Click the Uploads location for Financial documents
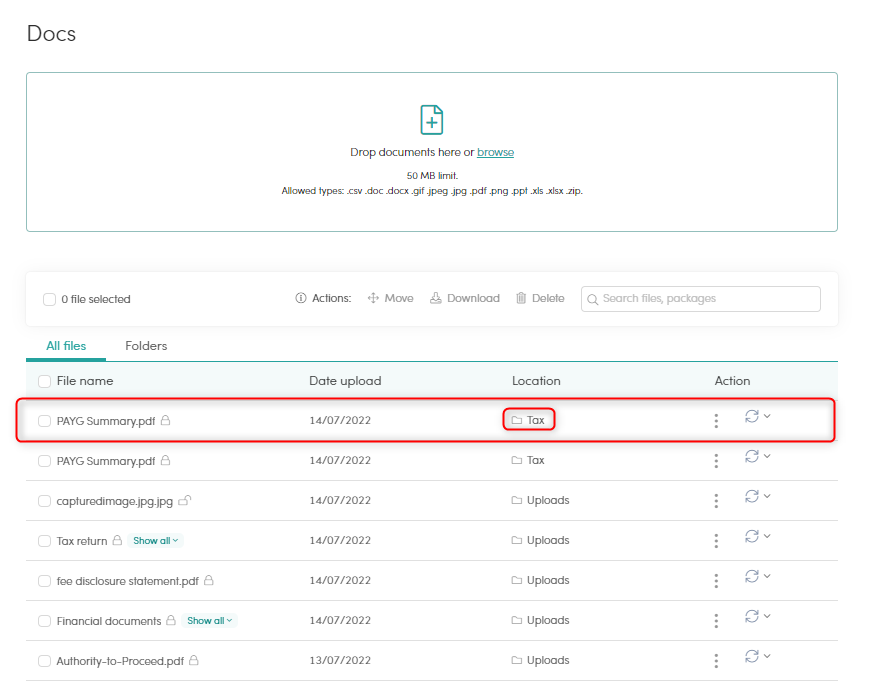This screenshot has height=681, width=870. click(x=540, y=620)
